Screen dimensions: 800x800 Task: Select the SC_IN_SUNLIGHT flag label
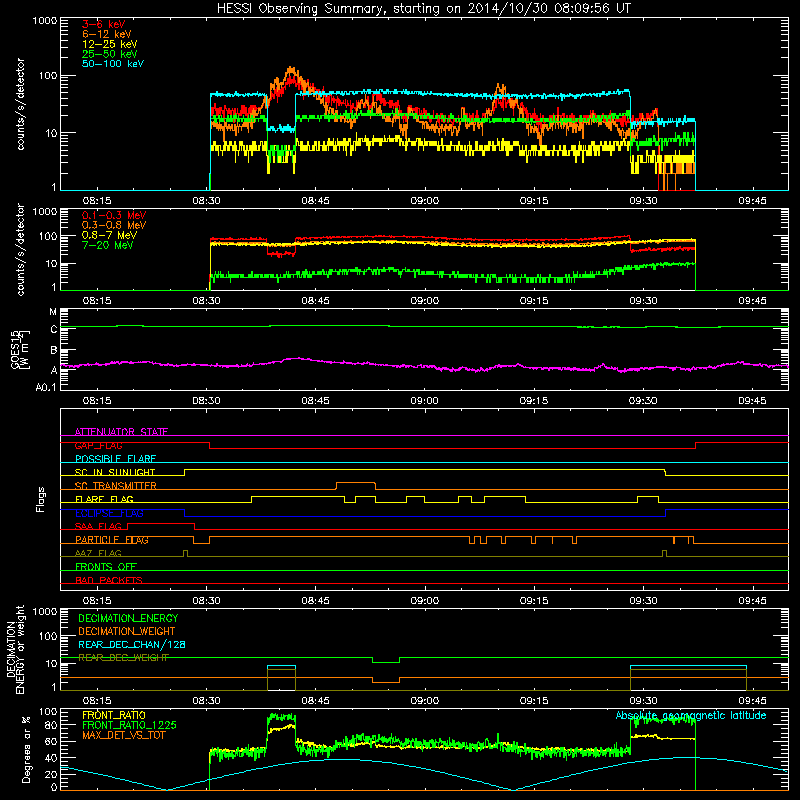tap(115, 472)
